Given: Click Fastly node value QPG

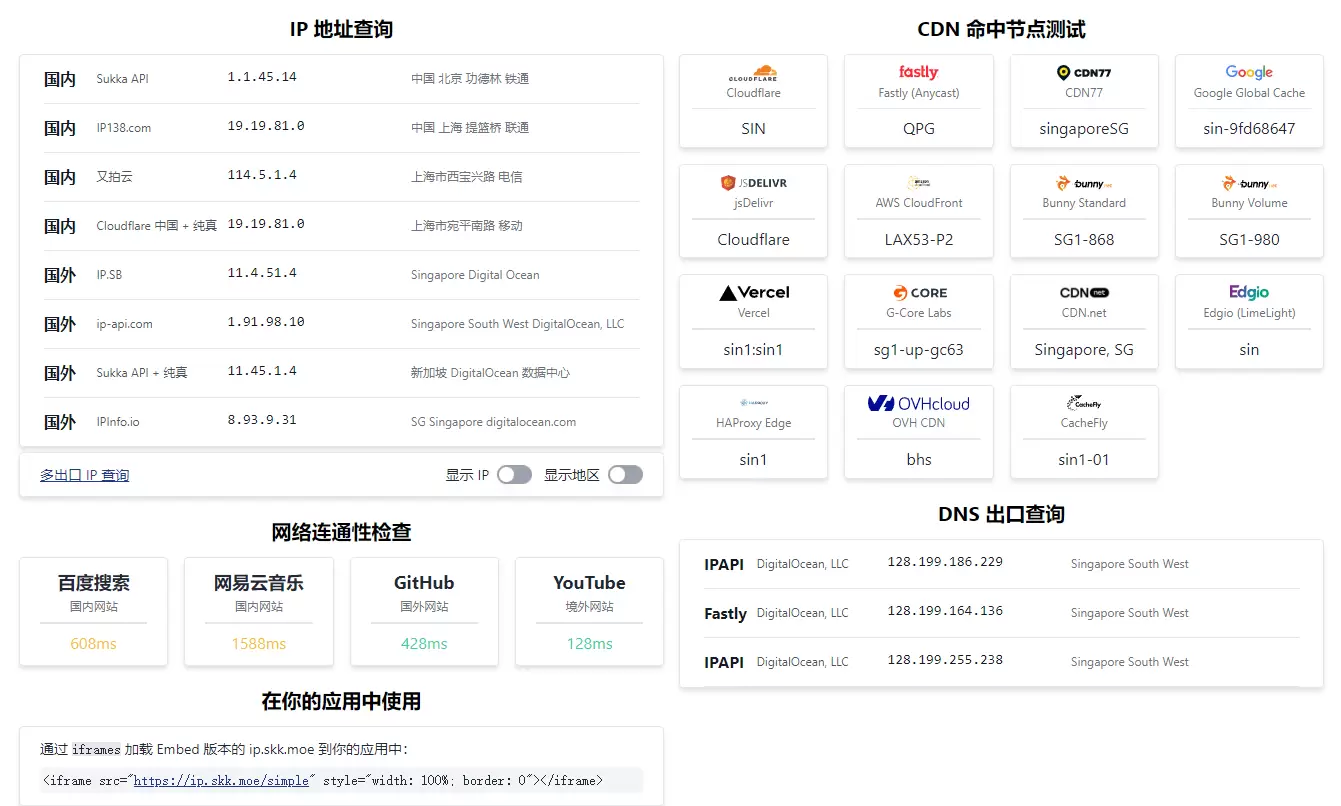Looking at the screenshot, I should [x=918, y=129].
